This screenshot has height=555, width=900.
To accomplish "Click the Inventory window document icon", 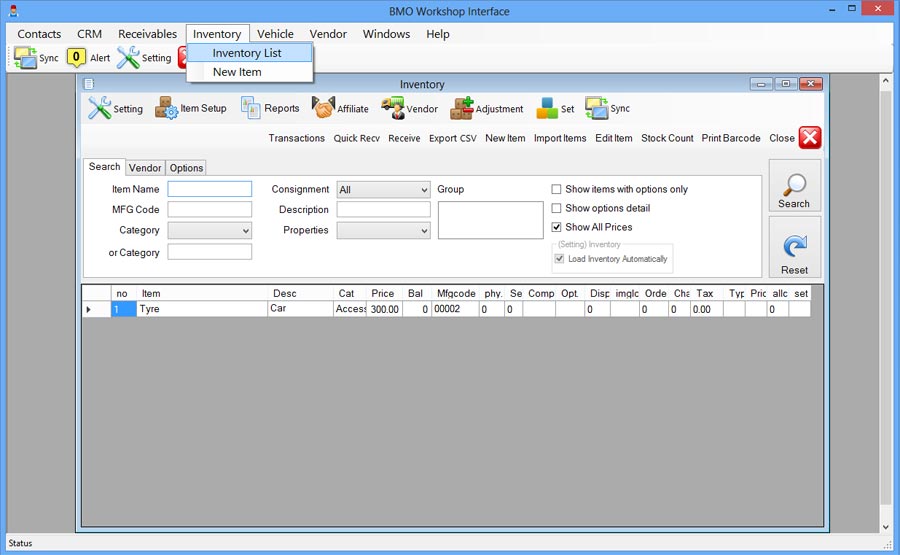I will pyautogui.click(x=89, y=84).
